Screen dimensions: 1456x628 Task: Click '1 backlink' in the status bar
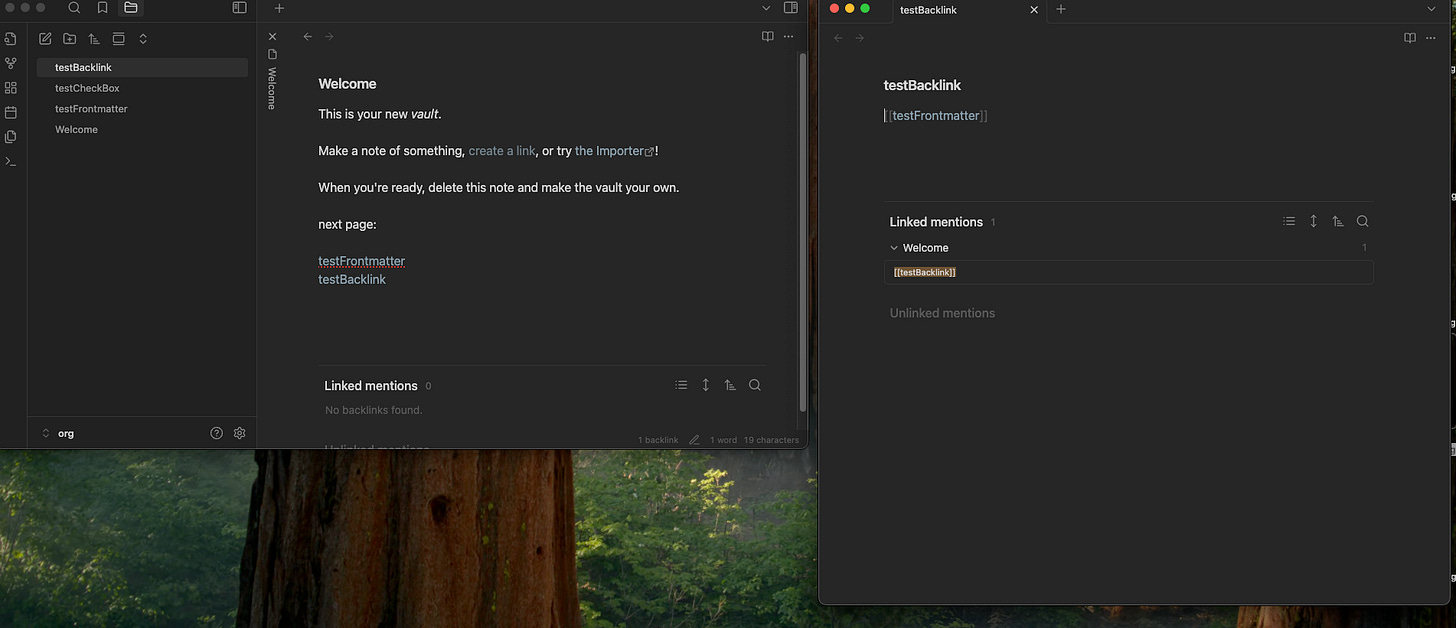point(658,440)
